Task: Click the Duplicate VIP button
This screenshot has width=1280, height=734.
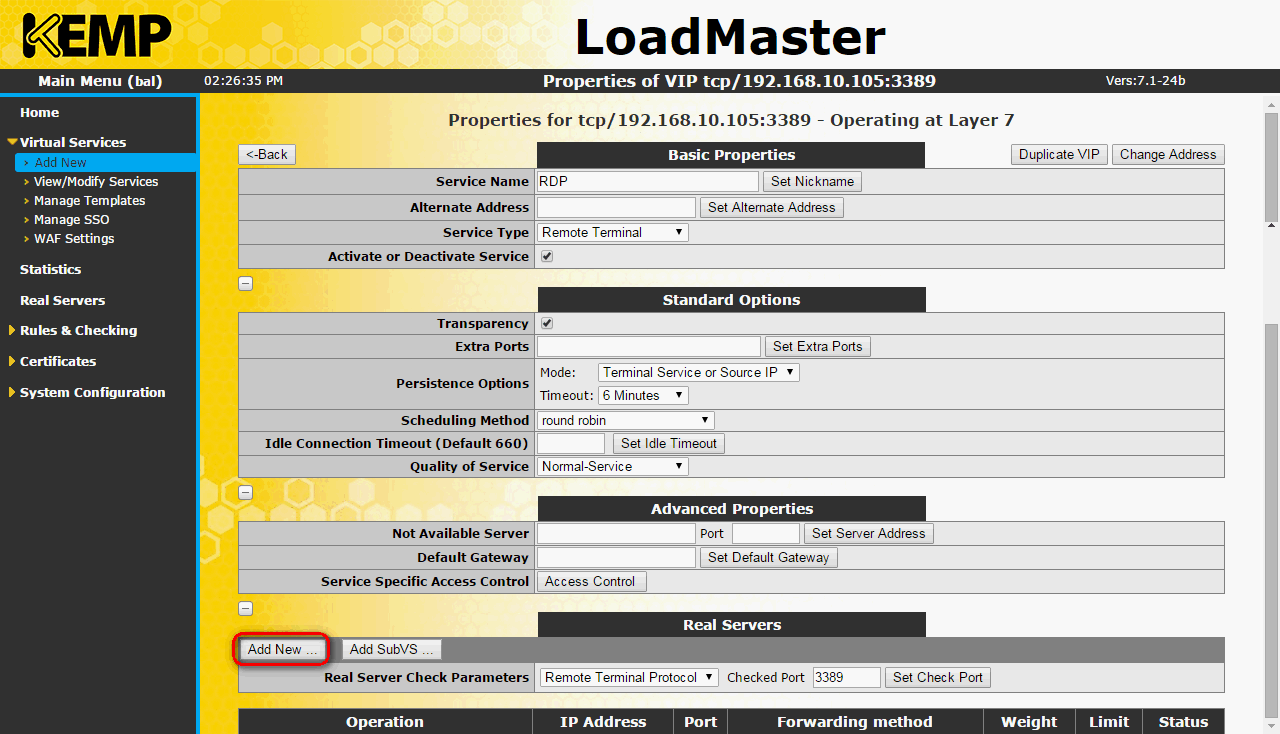Action: (x=1059, y=155)
